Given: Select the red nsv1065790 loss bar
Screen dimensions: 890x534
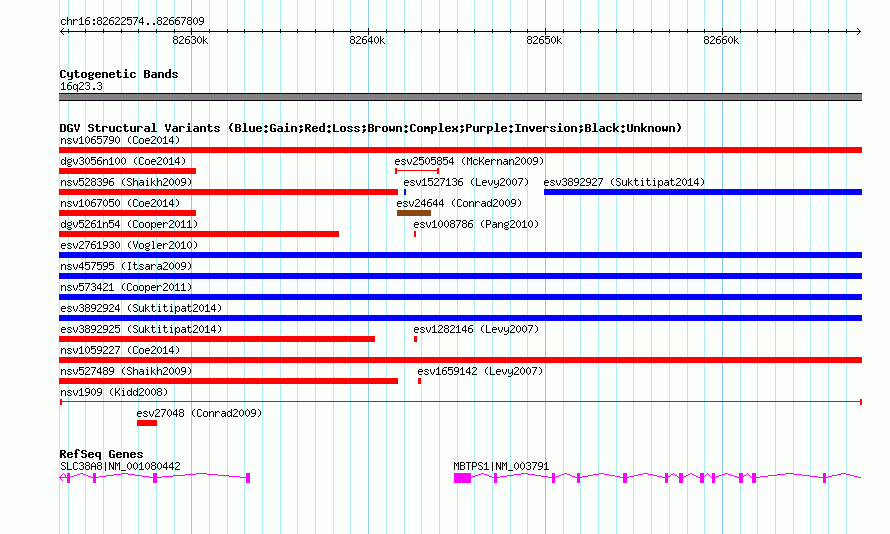Looking at the screenshot, I should click(x=460, y=150).
